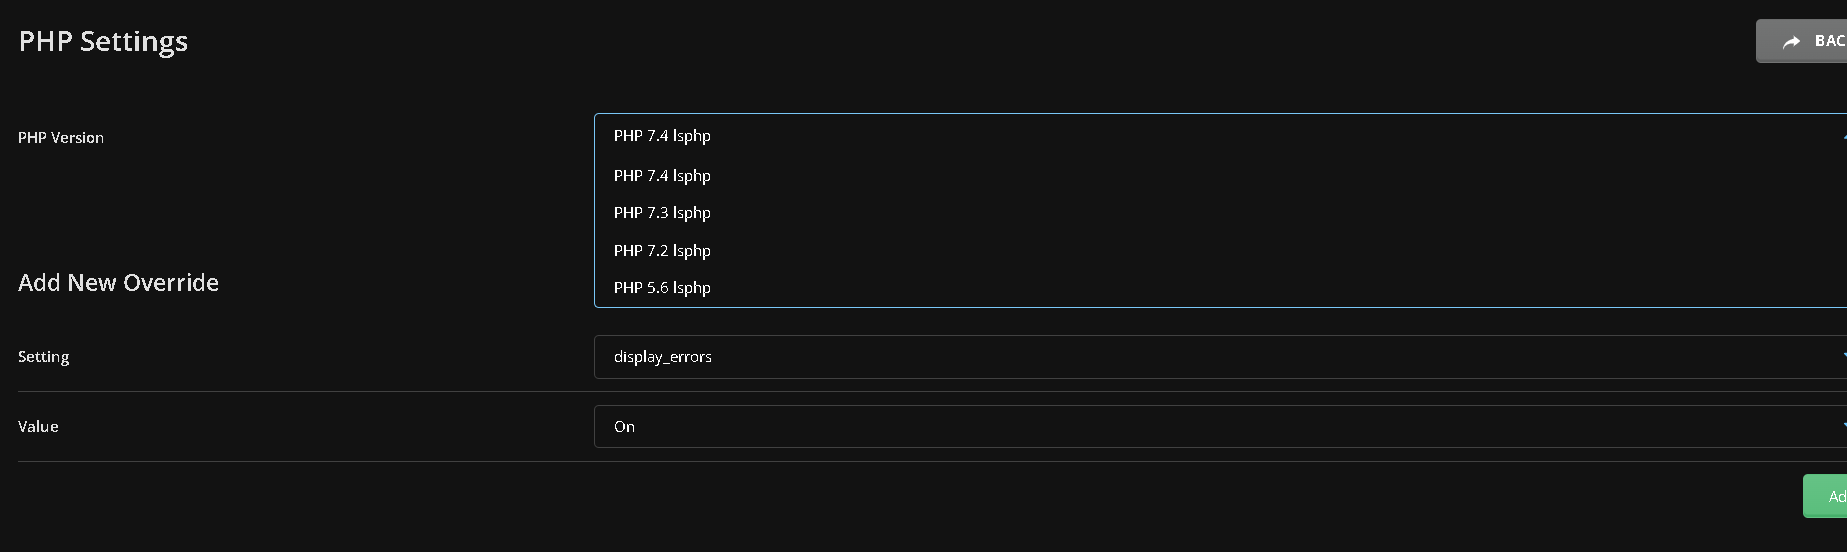Open the Setting dropdown showing display_errors
Image resolution: width=1847 pixels, height=552 pixels.
pos(1200,357)
